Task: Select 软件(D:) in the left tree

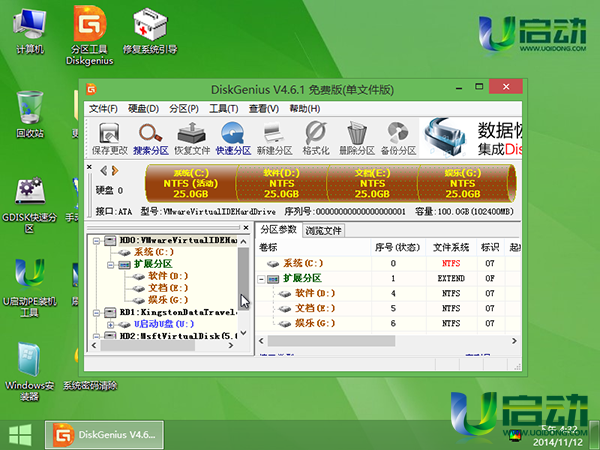Action: click(x=168, y=276)
